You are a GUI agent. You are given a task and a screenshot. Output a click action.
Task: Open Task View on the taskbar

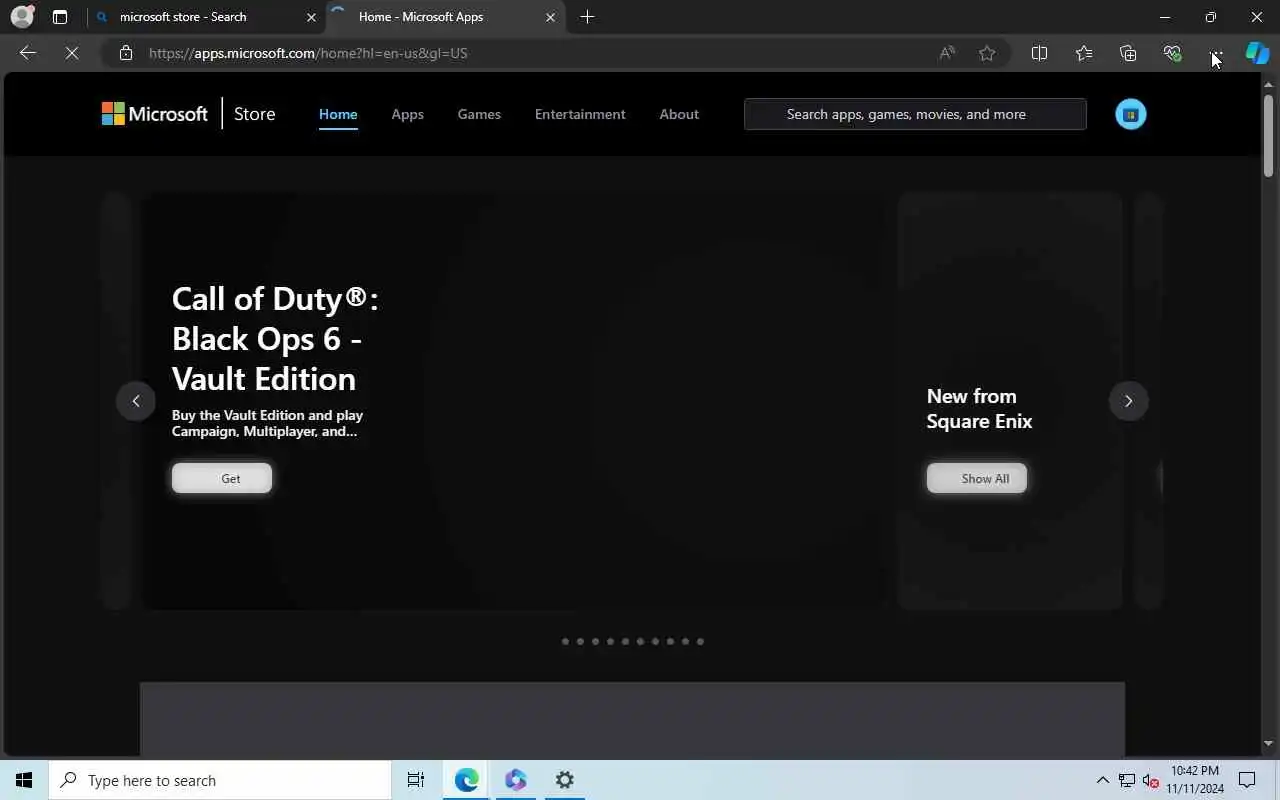pyautogui.click(x=416, y=780)
